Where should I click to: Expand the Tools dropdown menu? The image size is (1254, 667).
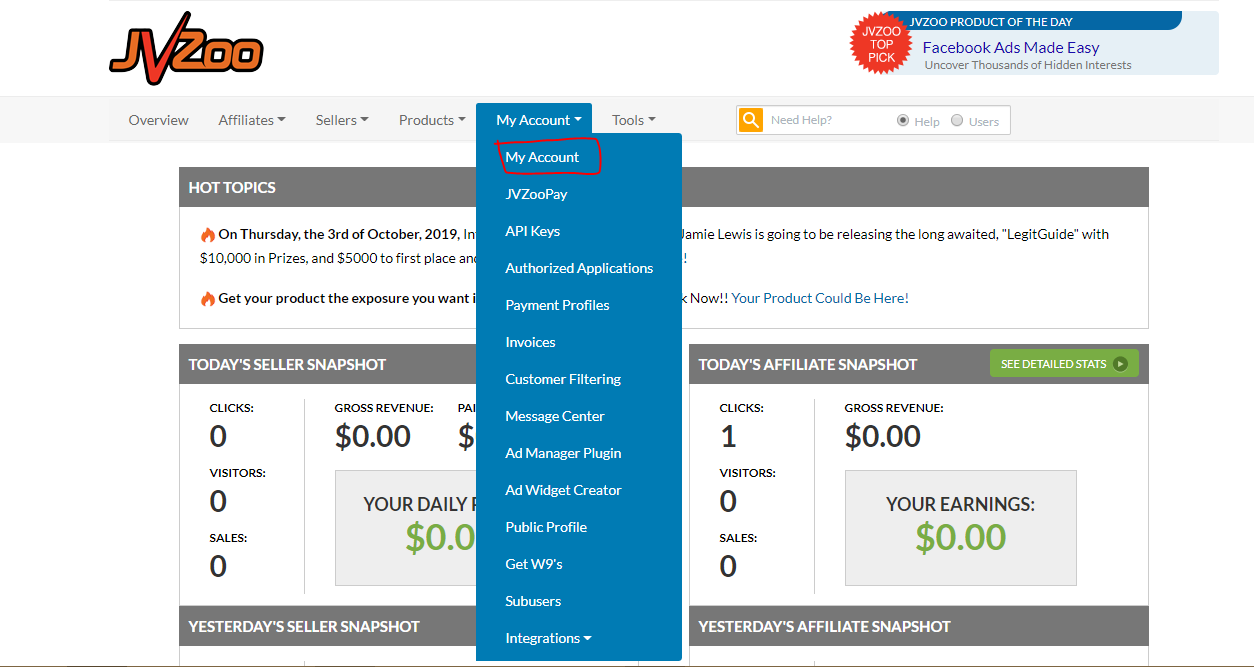[634, 120]
